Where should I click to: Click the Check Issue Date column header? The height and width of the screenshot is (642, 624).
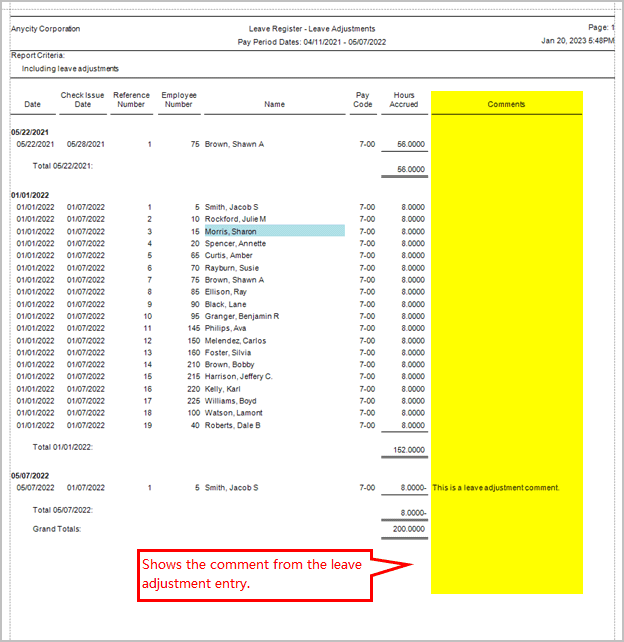82,100
